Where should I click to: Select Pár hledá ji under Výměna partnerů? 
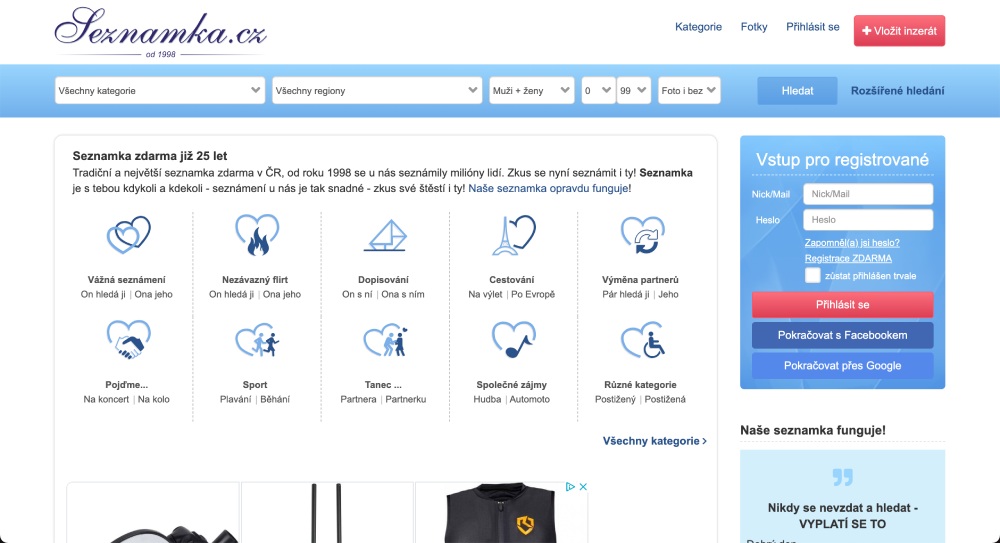626,294
